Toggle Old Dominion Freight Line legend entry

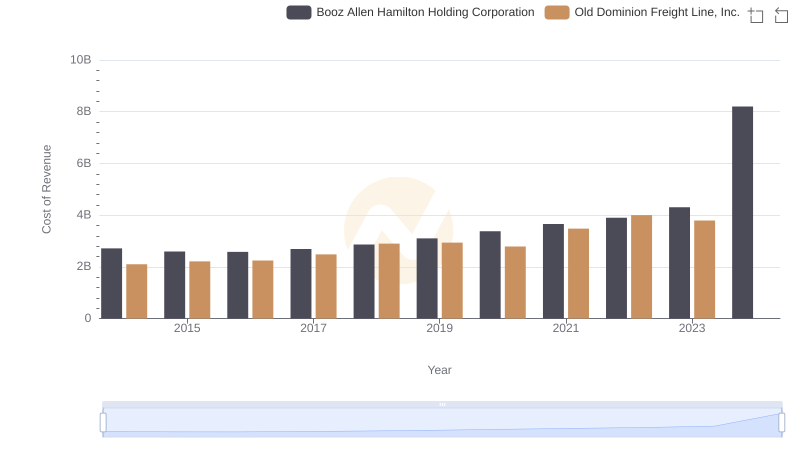[x=642, y=12]
